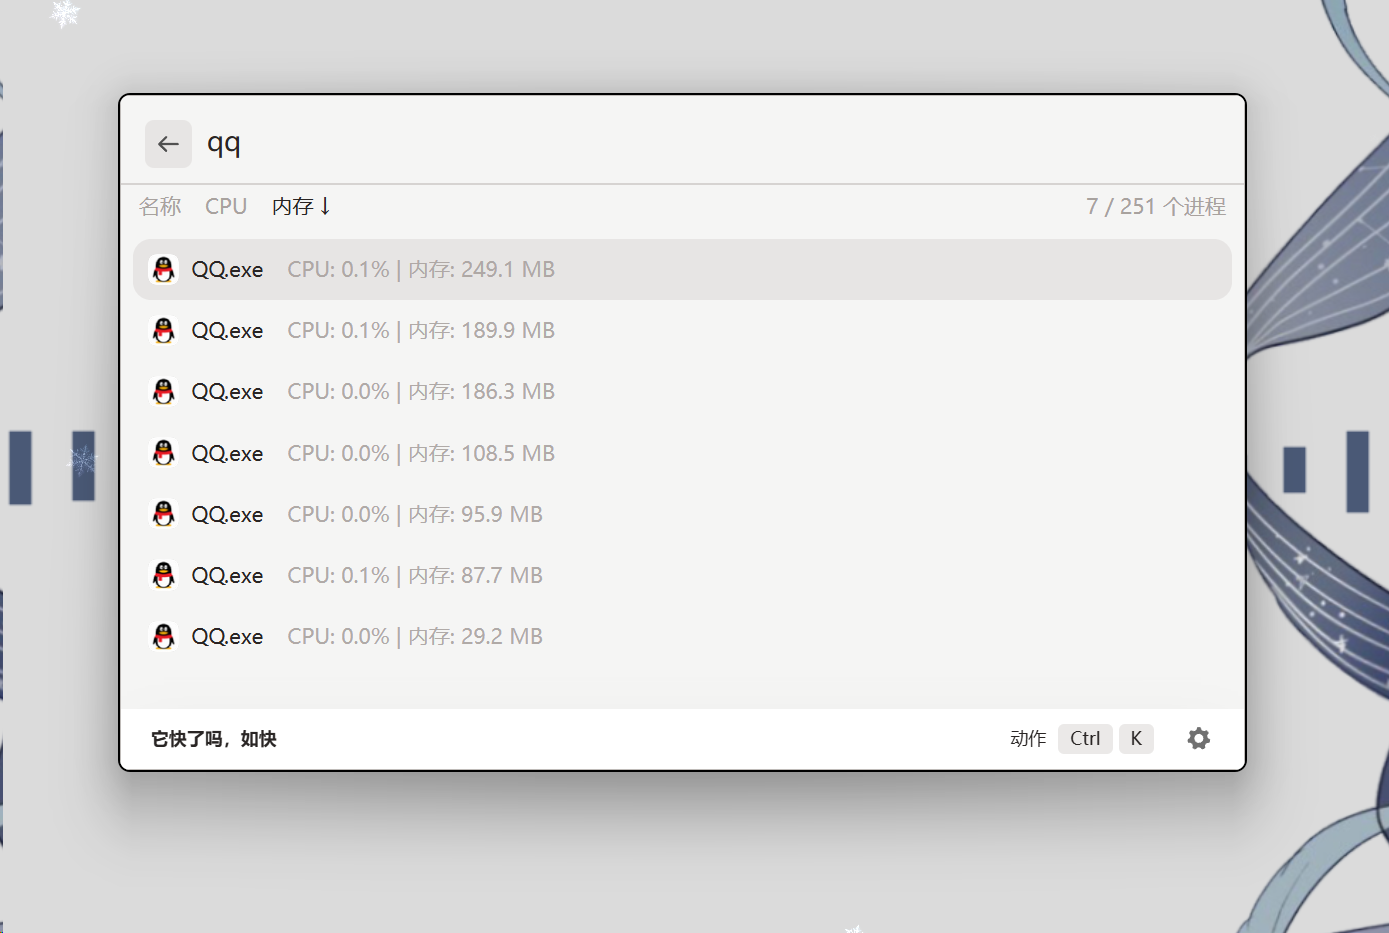Screen dimensions: 1389x933
Task: Click penguin icon of 189.9 MB process
Action: pyautogui.click(x=164, y=330)
